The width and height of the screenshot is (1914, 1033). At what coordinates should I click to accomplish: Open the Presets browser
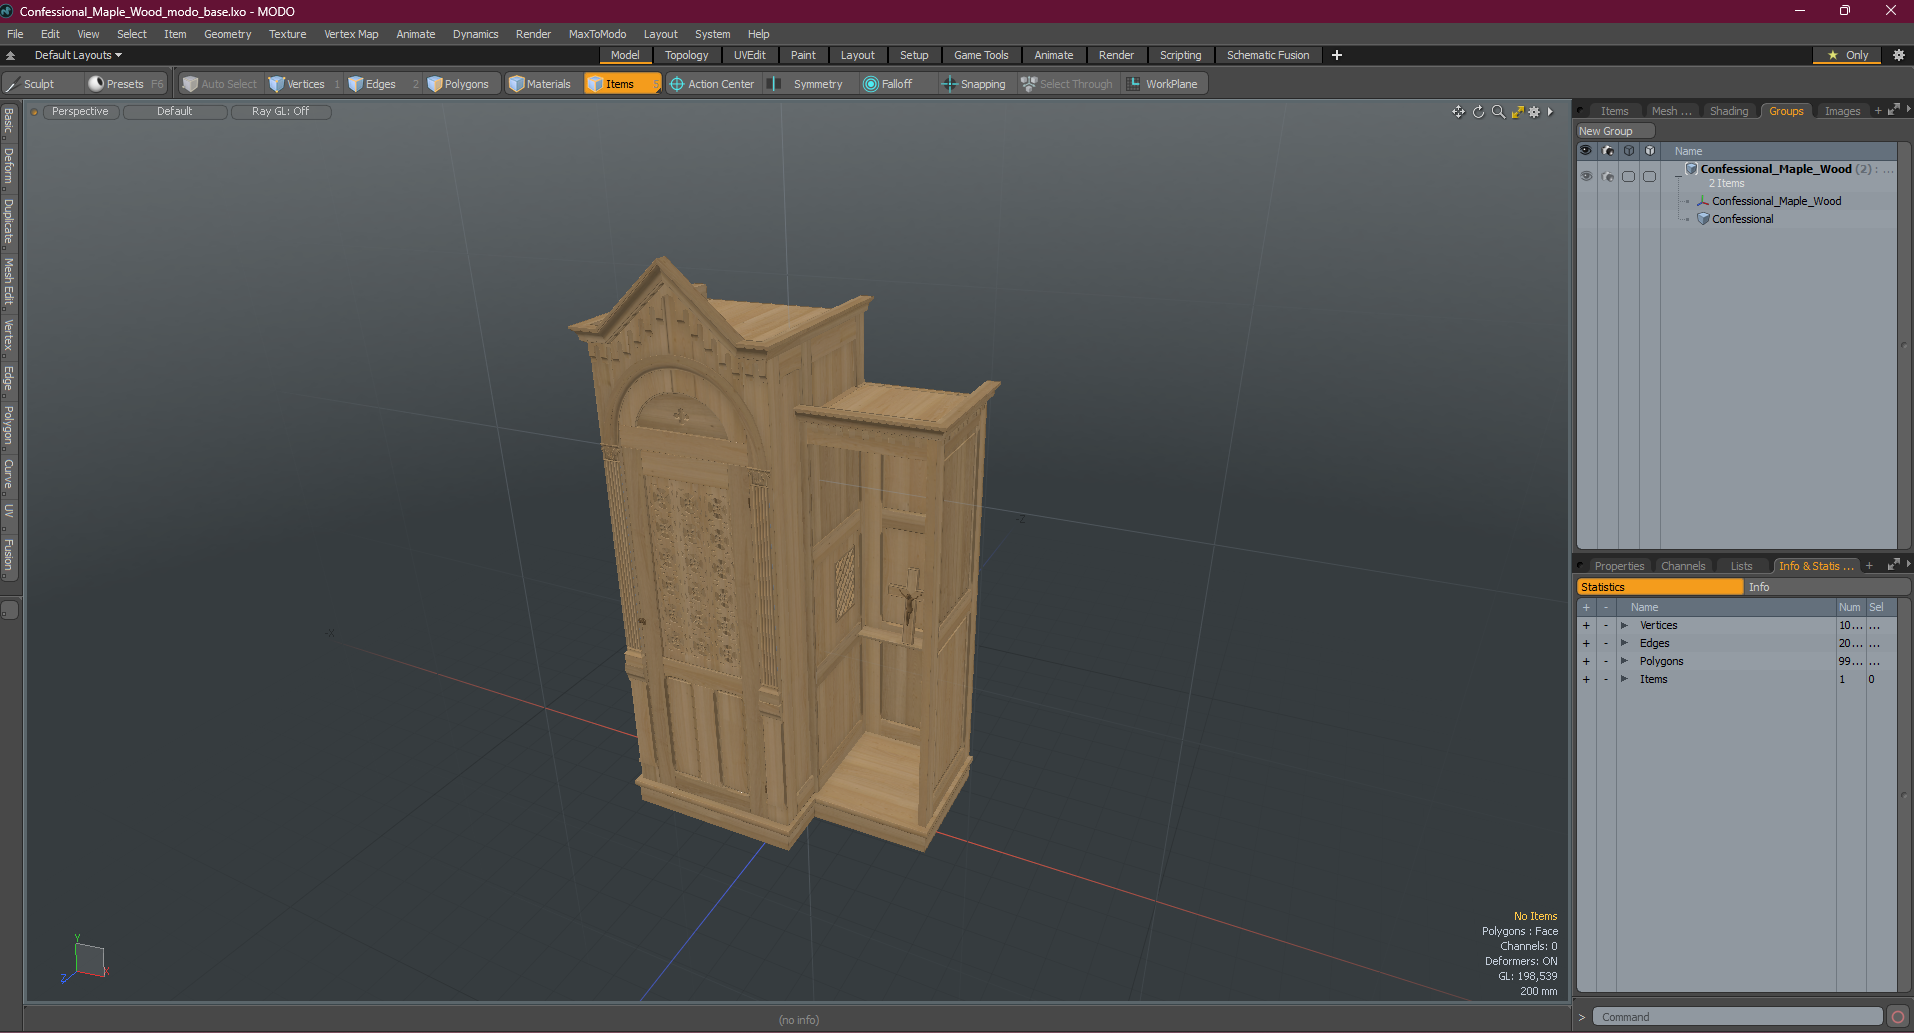(x=125, y=84)
